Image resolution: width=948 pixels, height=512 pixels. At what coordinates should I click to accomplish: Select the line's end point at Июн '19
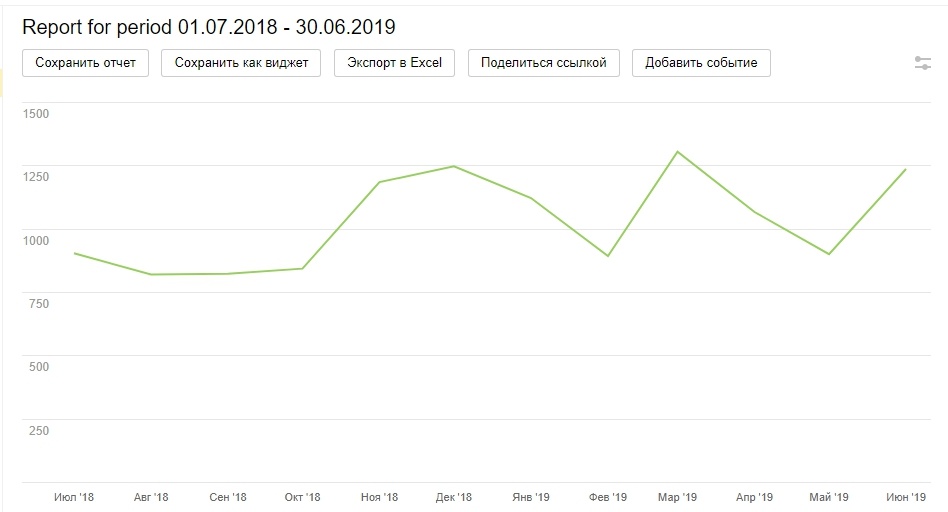click(x=905, y=170)
